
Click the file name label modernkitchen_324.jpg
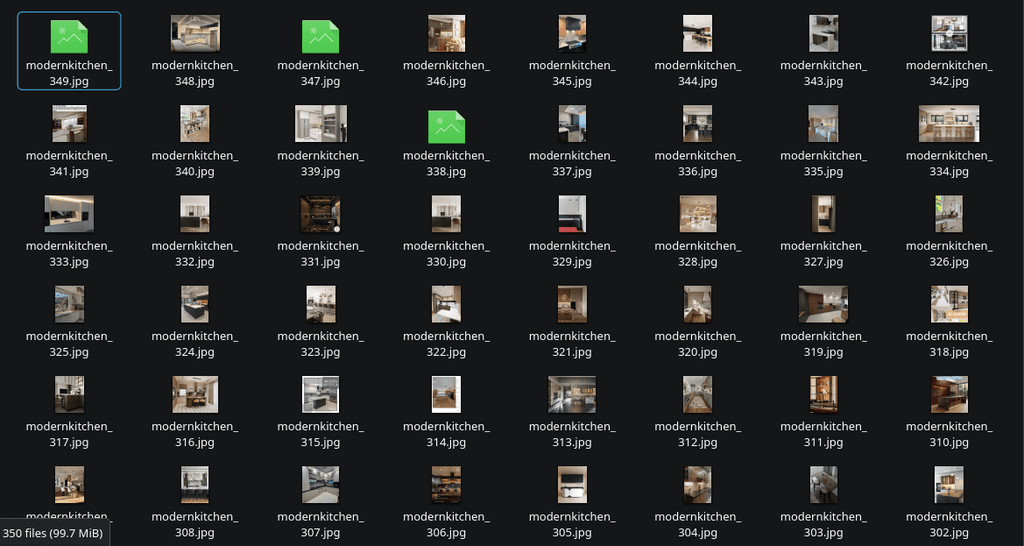(x=195, y=344)
